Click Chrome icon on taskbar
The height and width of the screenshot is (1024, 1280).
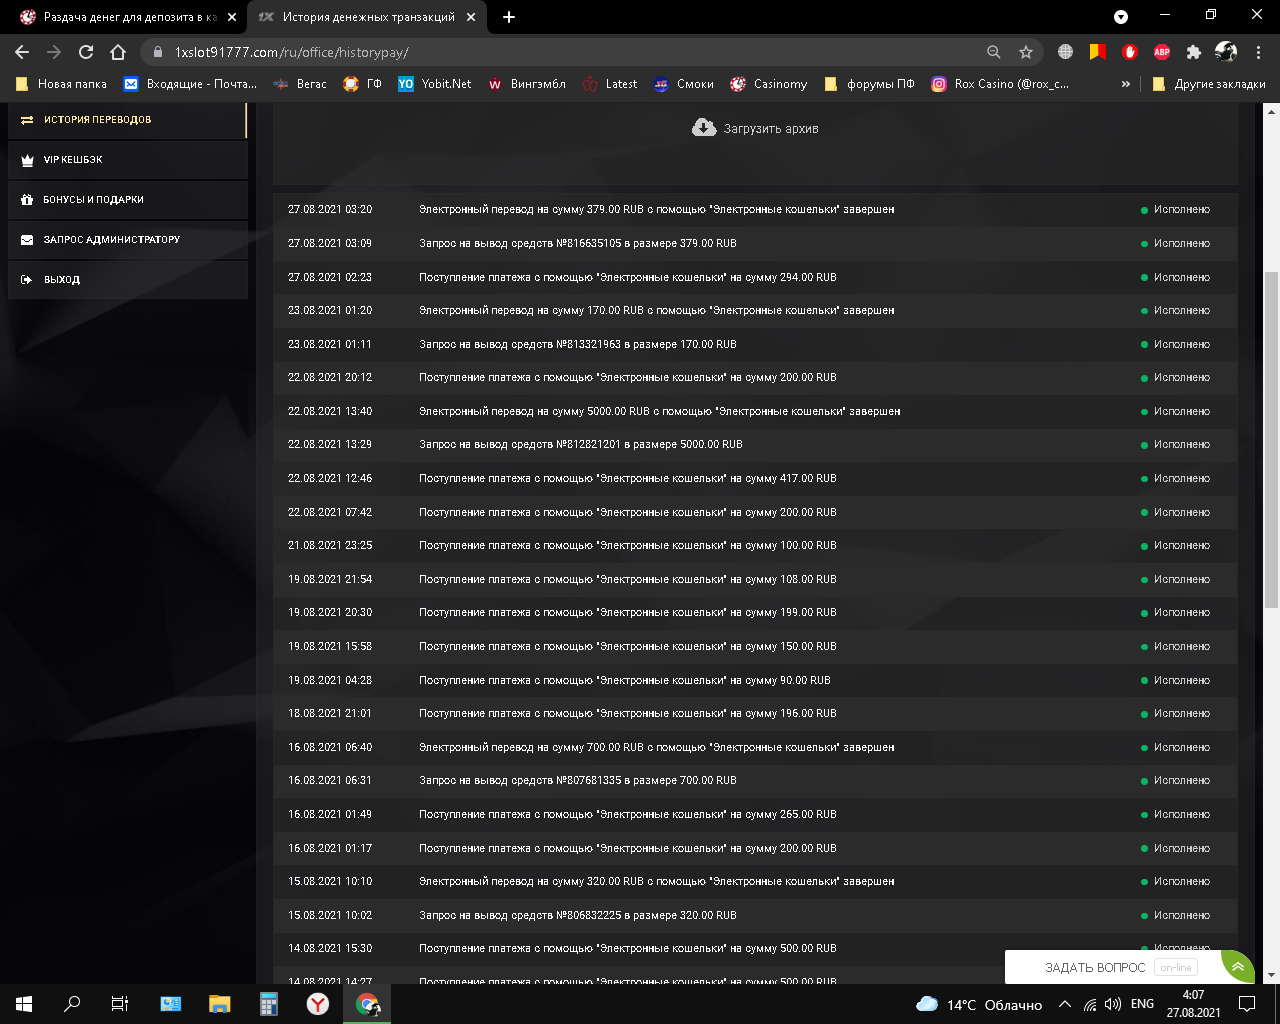367,1004
